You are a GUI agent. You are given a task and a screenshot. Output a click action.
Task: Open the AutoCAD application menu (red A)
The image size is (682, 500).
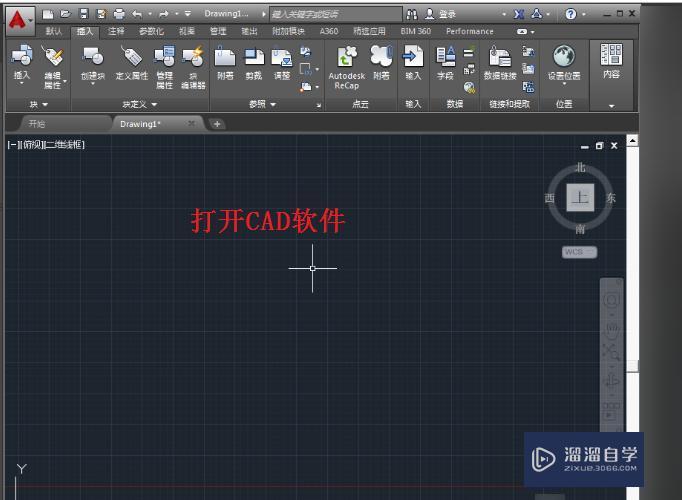click(x=20, y=20)
